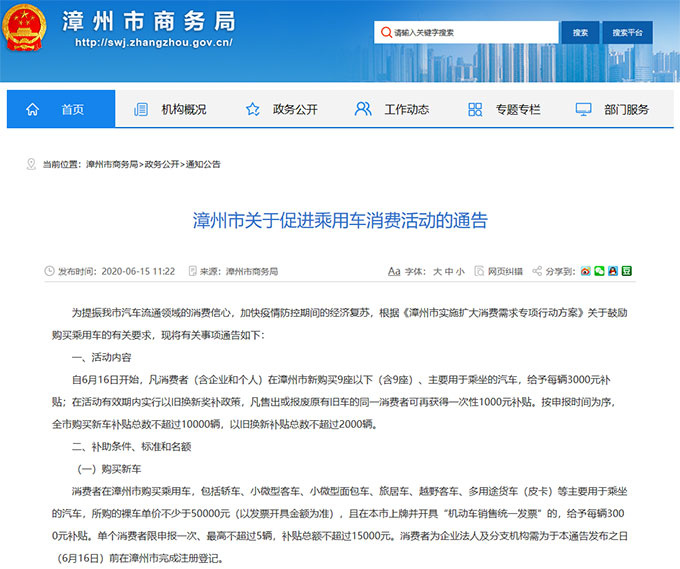Click the 搜索 button
Viewport: 680px width, 569px height.
580,33
